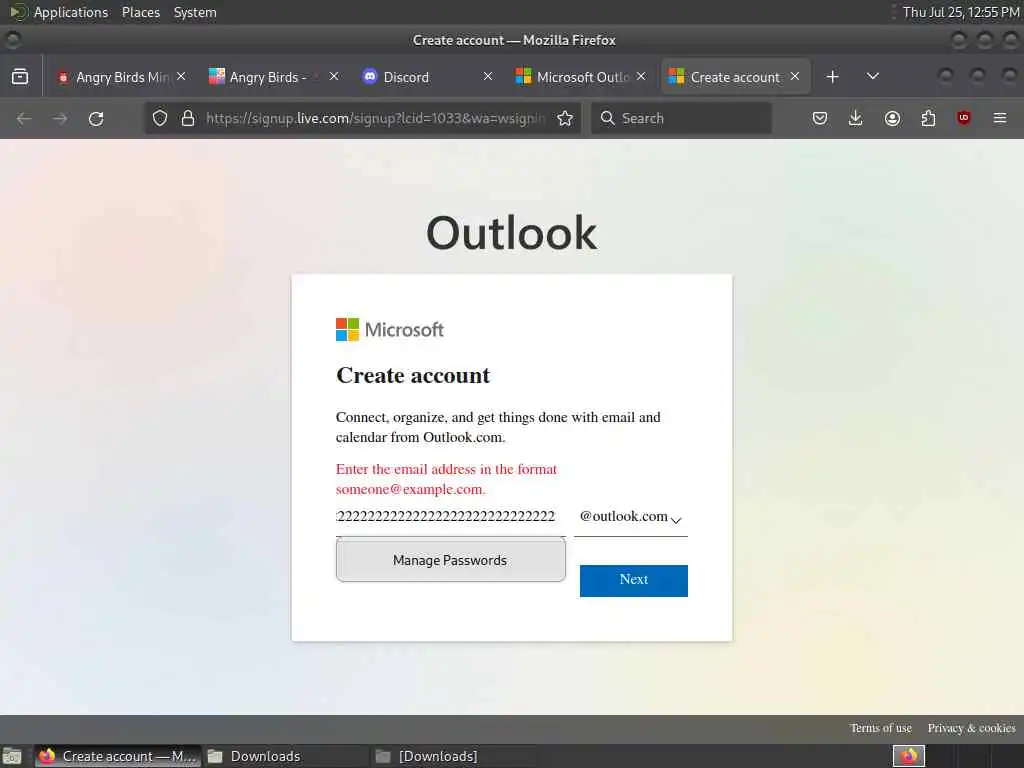The width and height of the screenshot is (1024, 768).
Task: Click the Firefox View icon in tab bar
Action: click(20, 76)
